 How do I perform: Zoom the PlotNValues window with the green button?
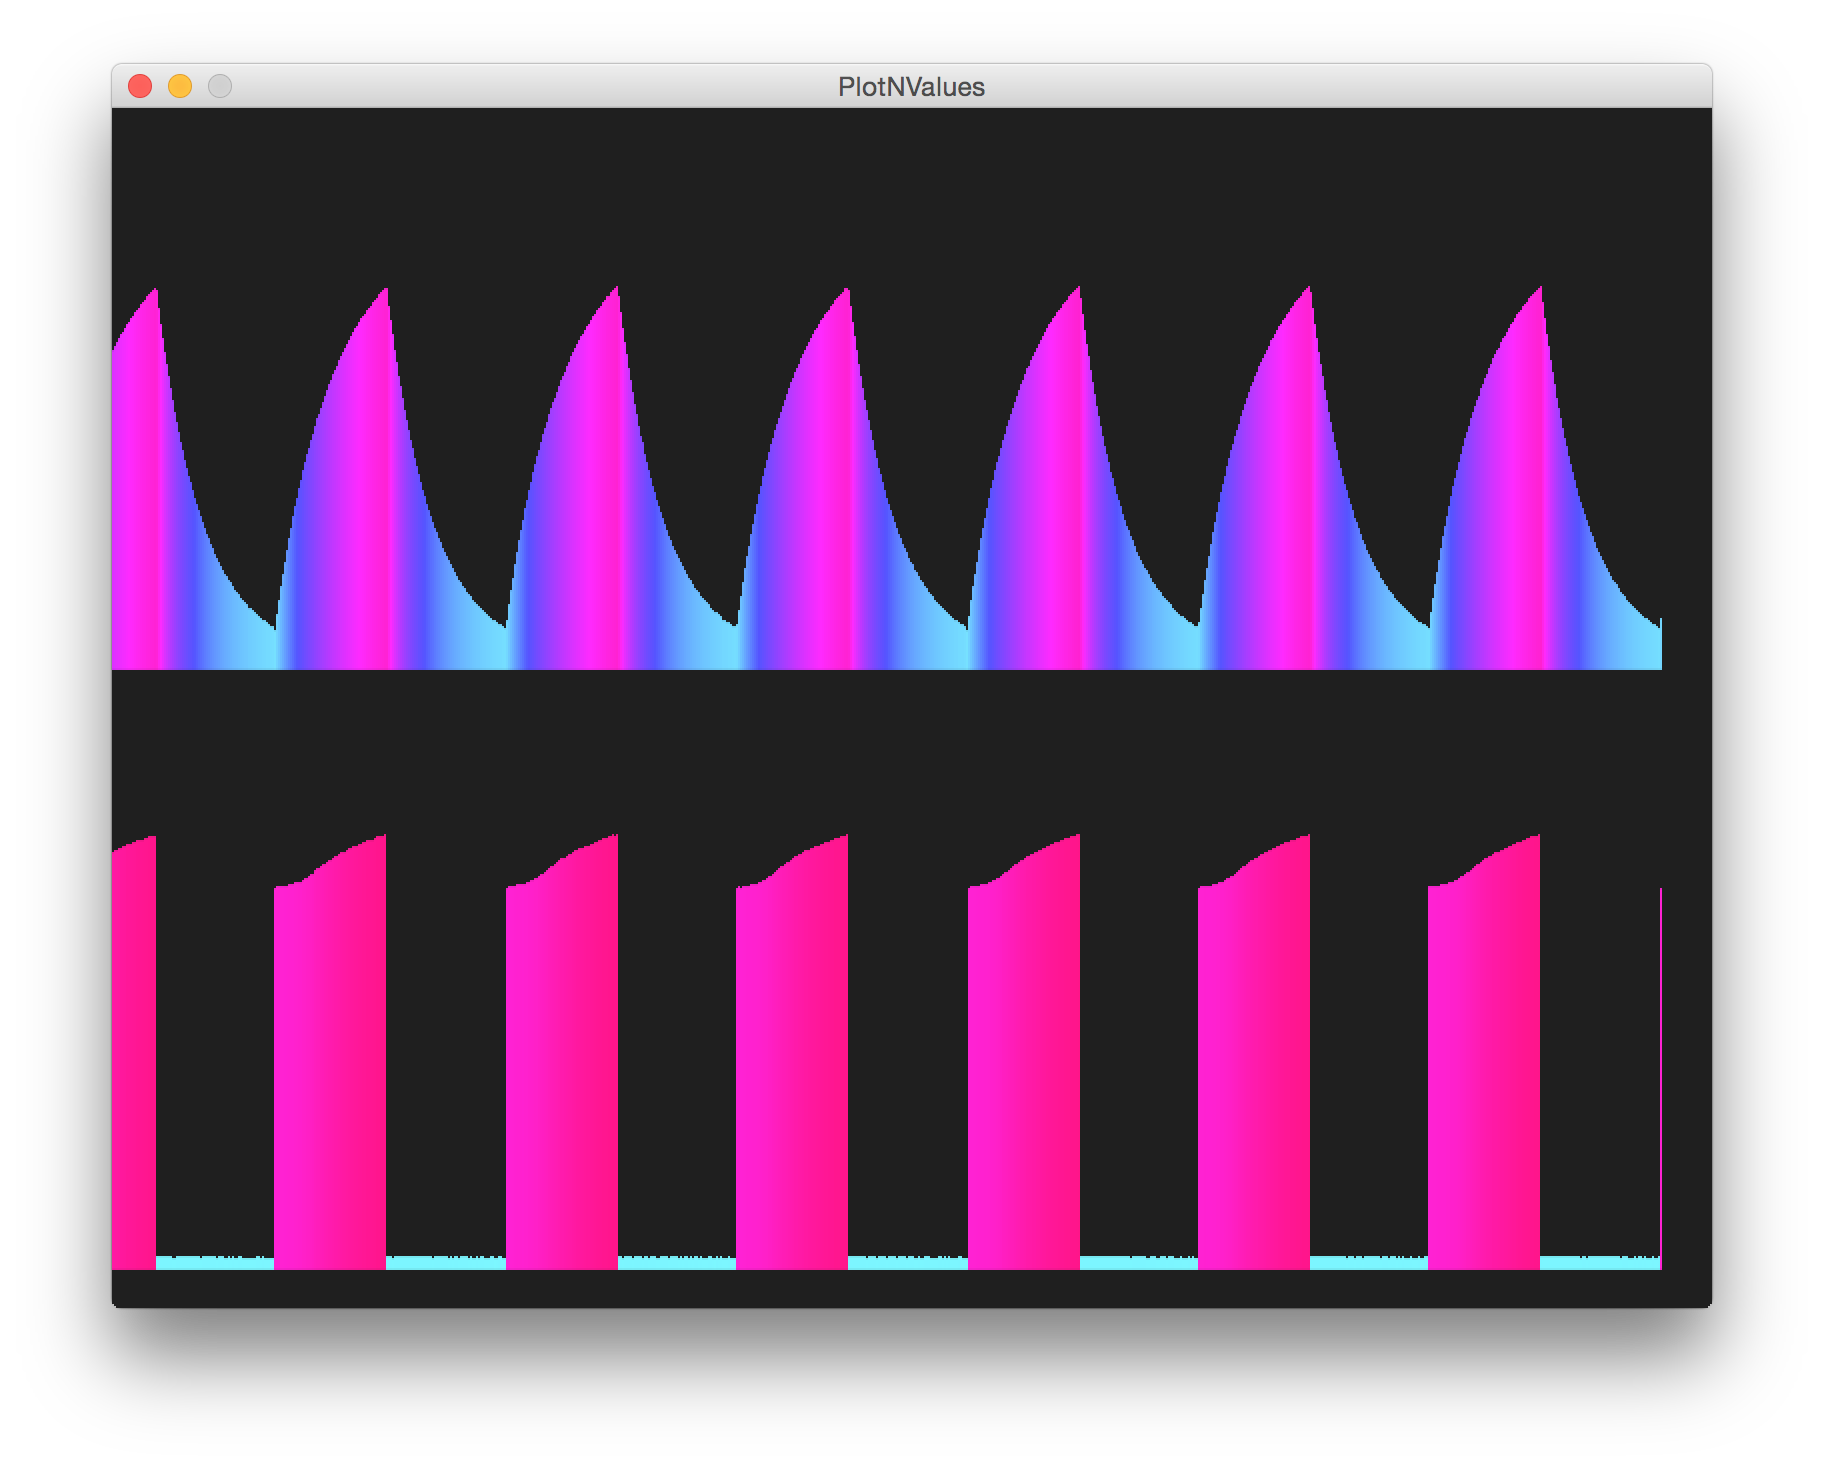[x=219, y=86]
